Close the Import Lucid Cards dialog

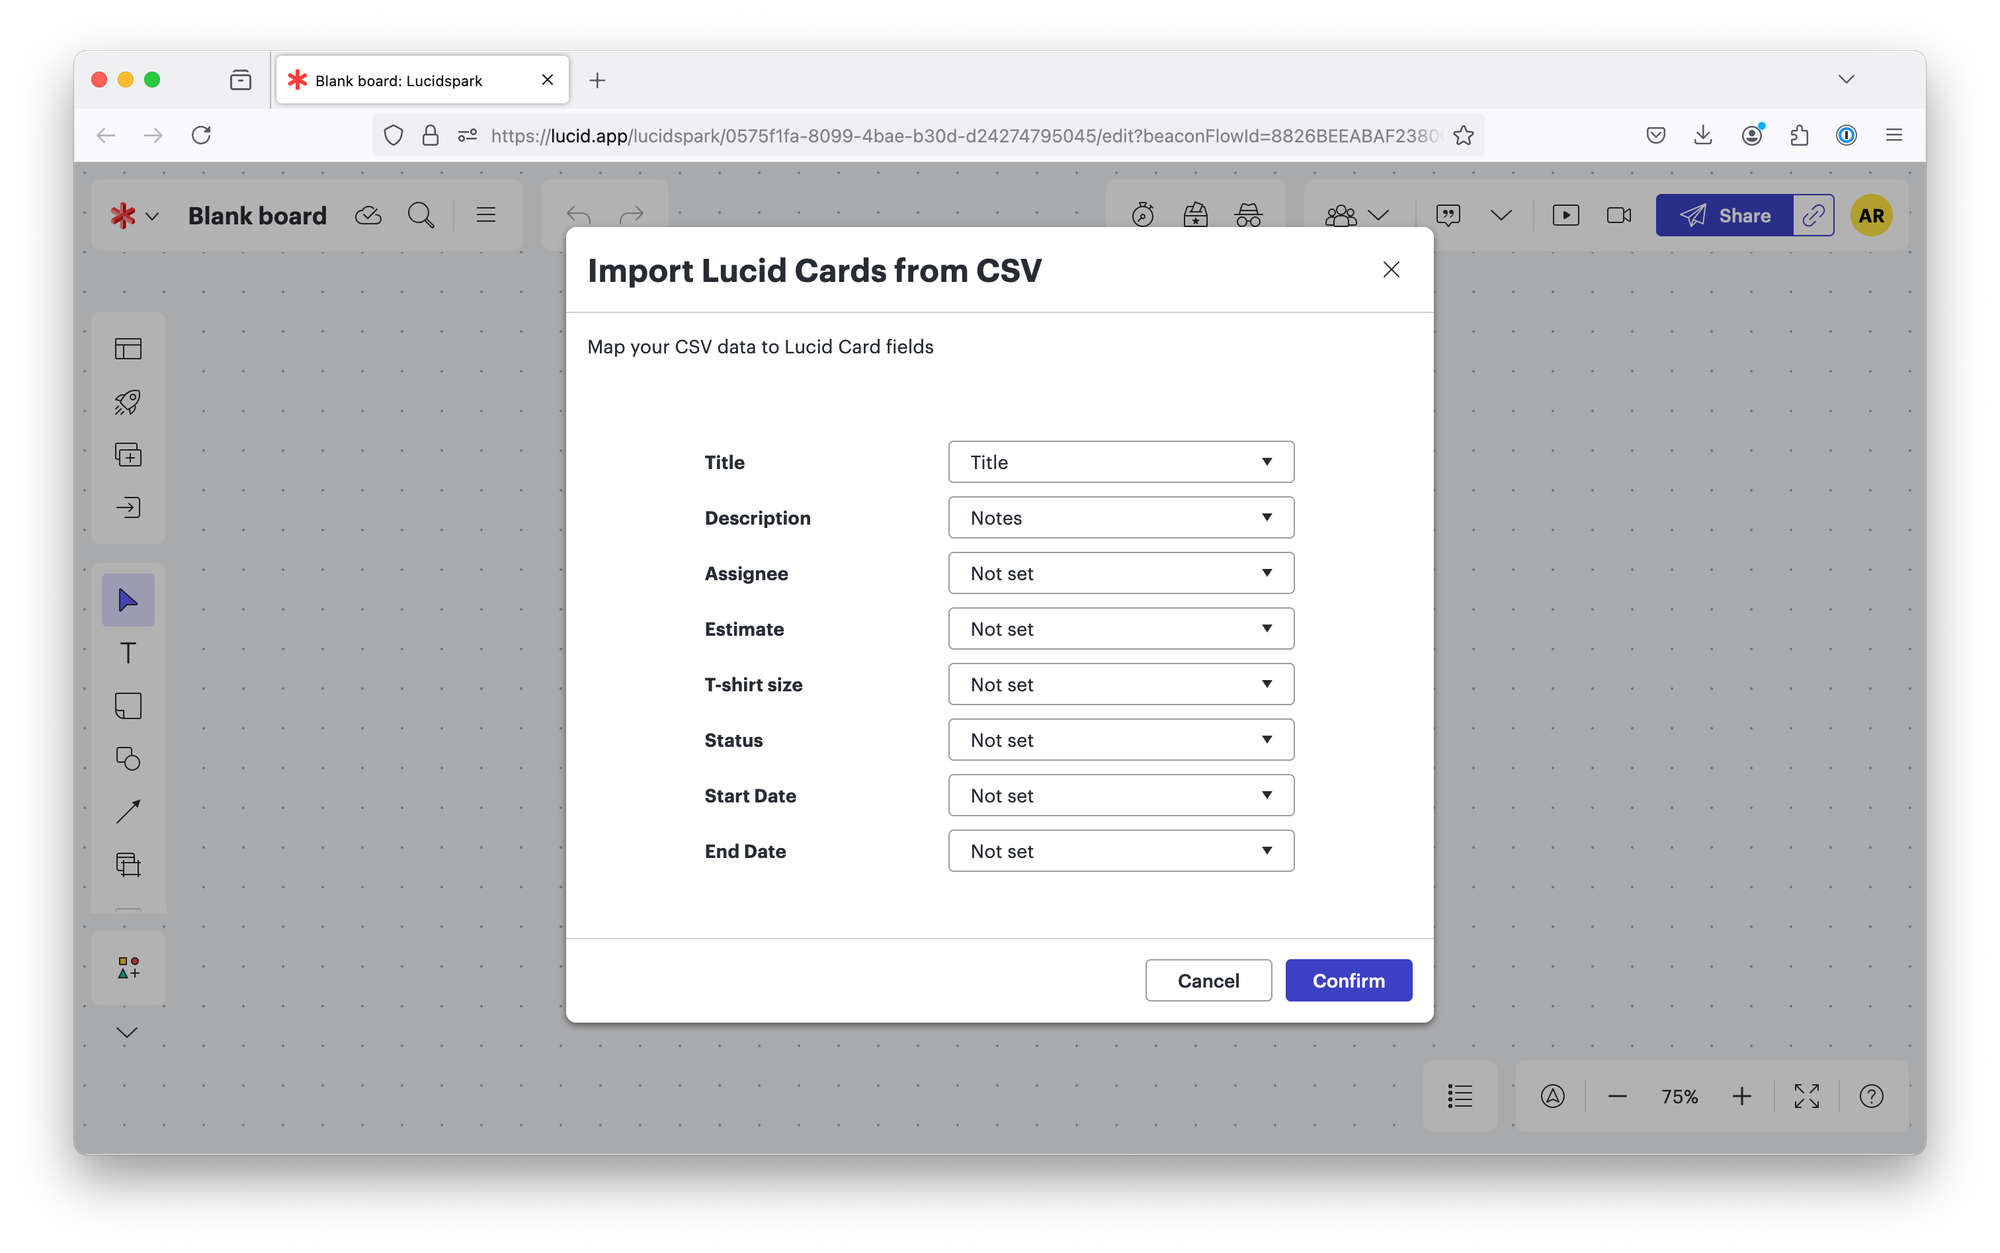click(x=1391, y=270)
